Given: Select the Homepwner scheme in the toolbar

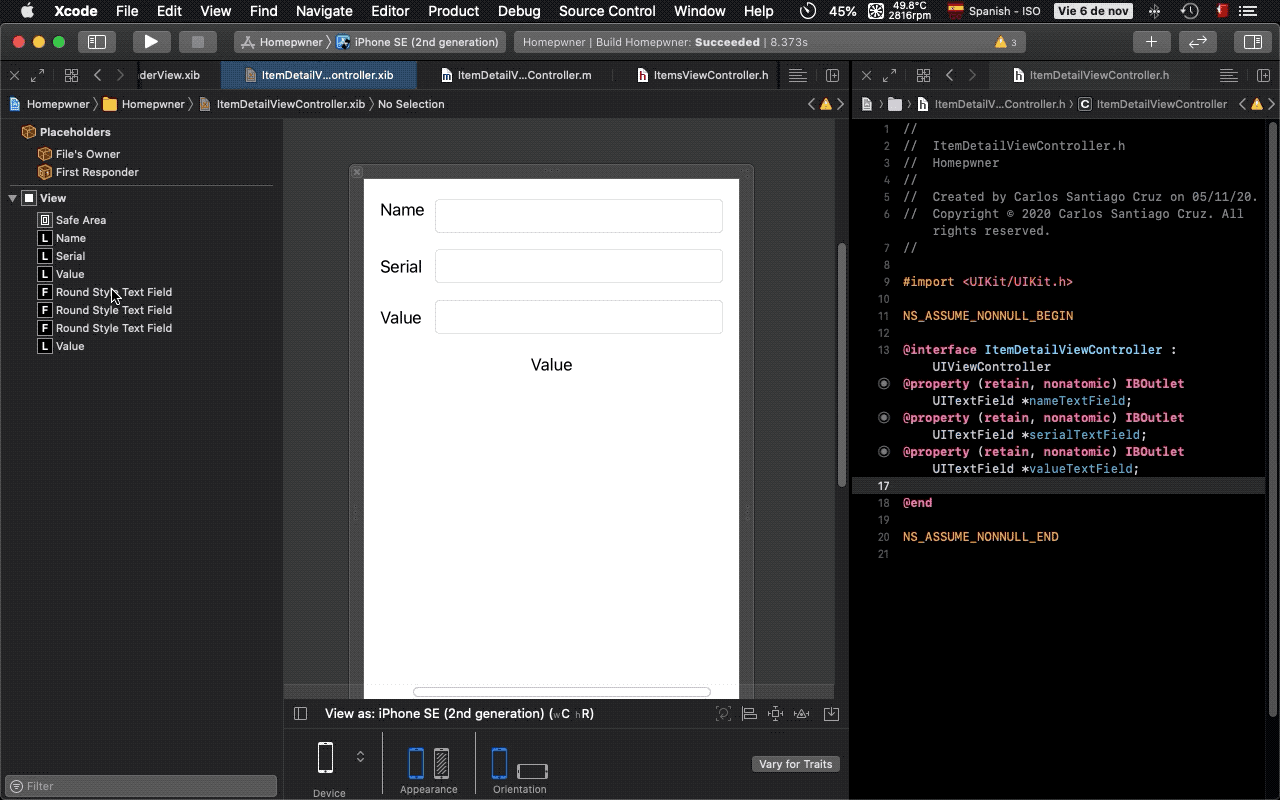Looking at the screenshot, I should [282, 42].
